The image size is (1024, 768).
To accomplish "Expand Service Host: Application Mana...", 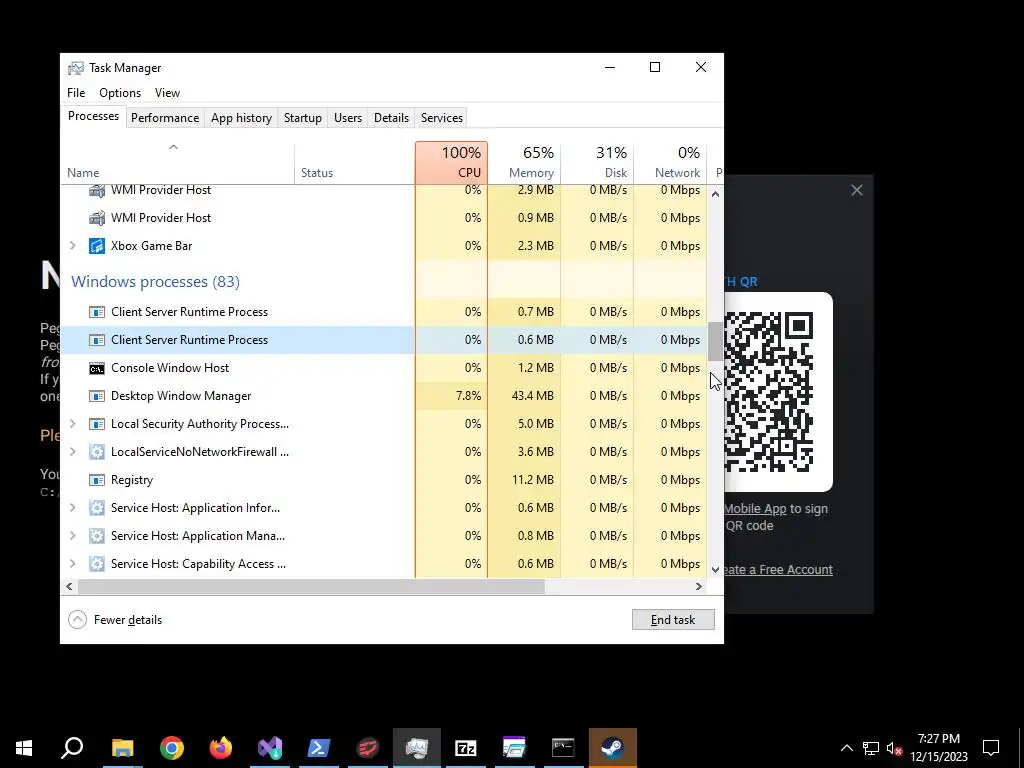I will click(x=72, y=536).
